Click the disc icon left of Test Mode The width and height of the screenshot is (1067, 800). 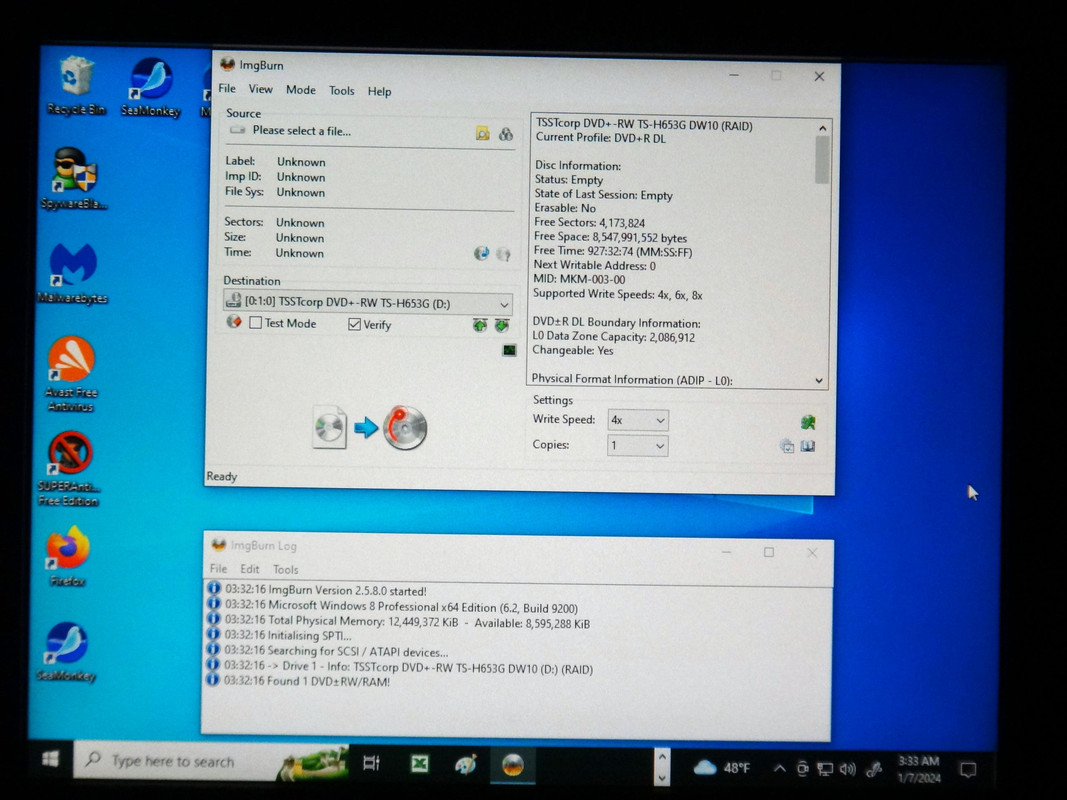(234, 322)
